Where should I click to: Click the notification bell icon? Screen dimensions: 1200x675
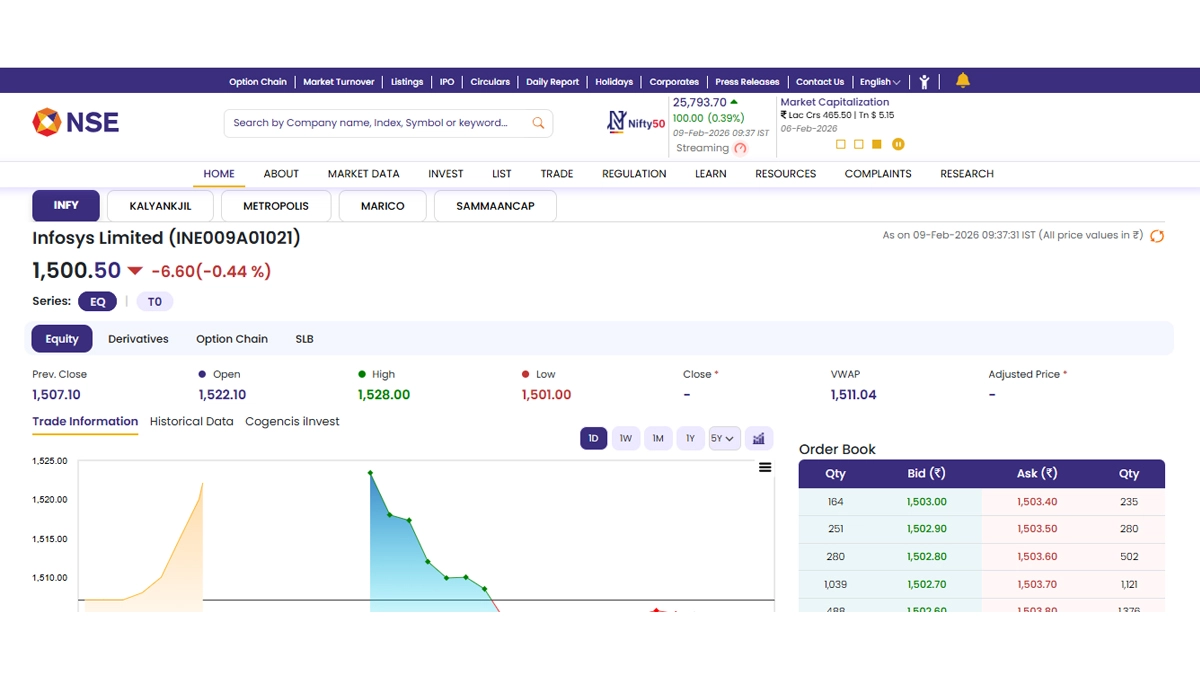[x=963, y=81]
